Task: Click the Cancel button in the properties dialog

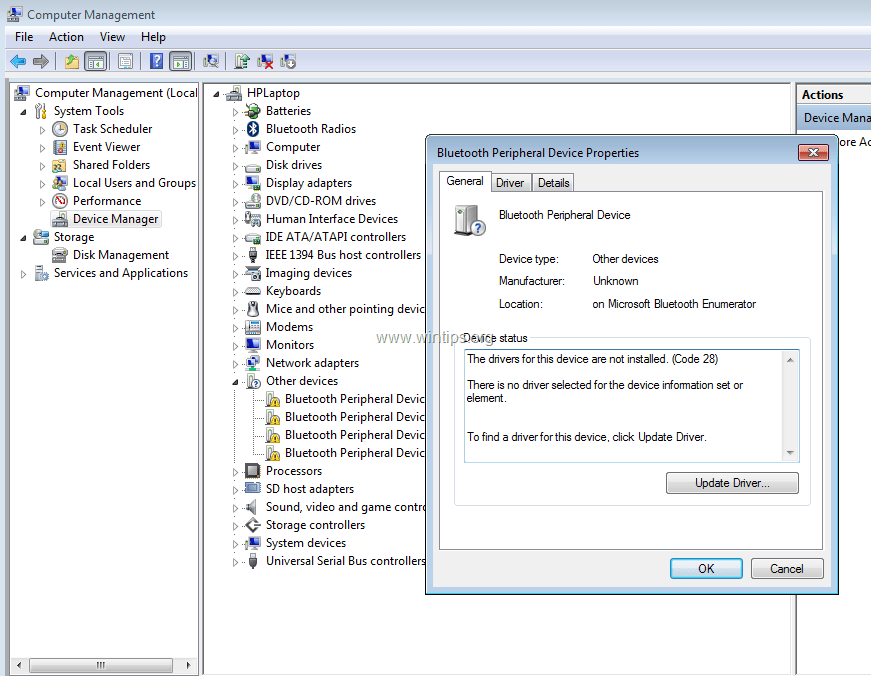Action: click(787, 568)
